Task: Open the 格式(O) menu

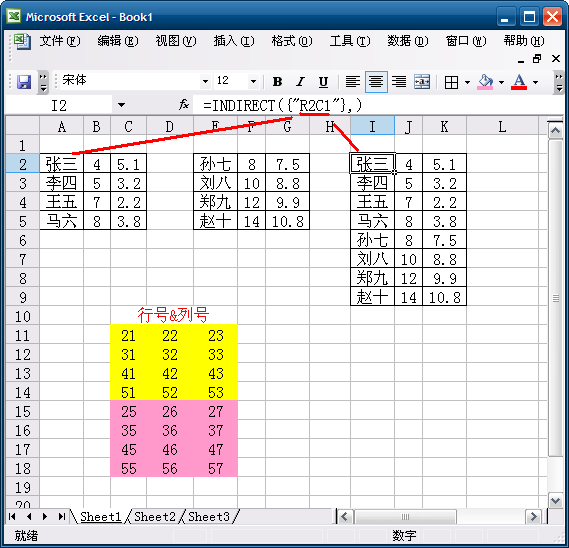Action: [292, 41]
